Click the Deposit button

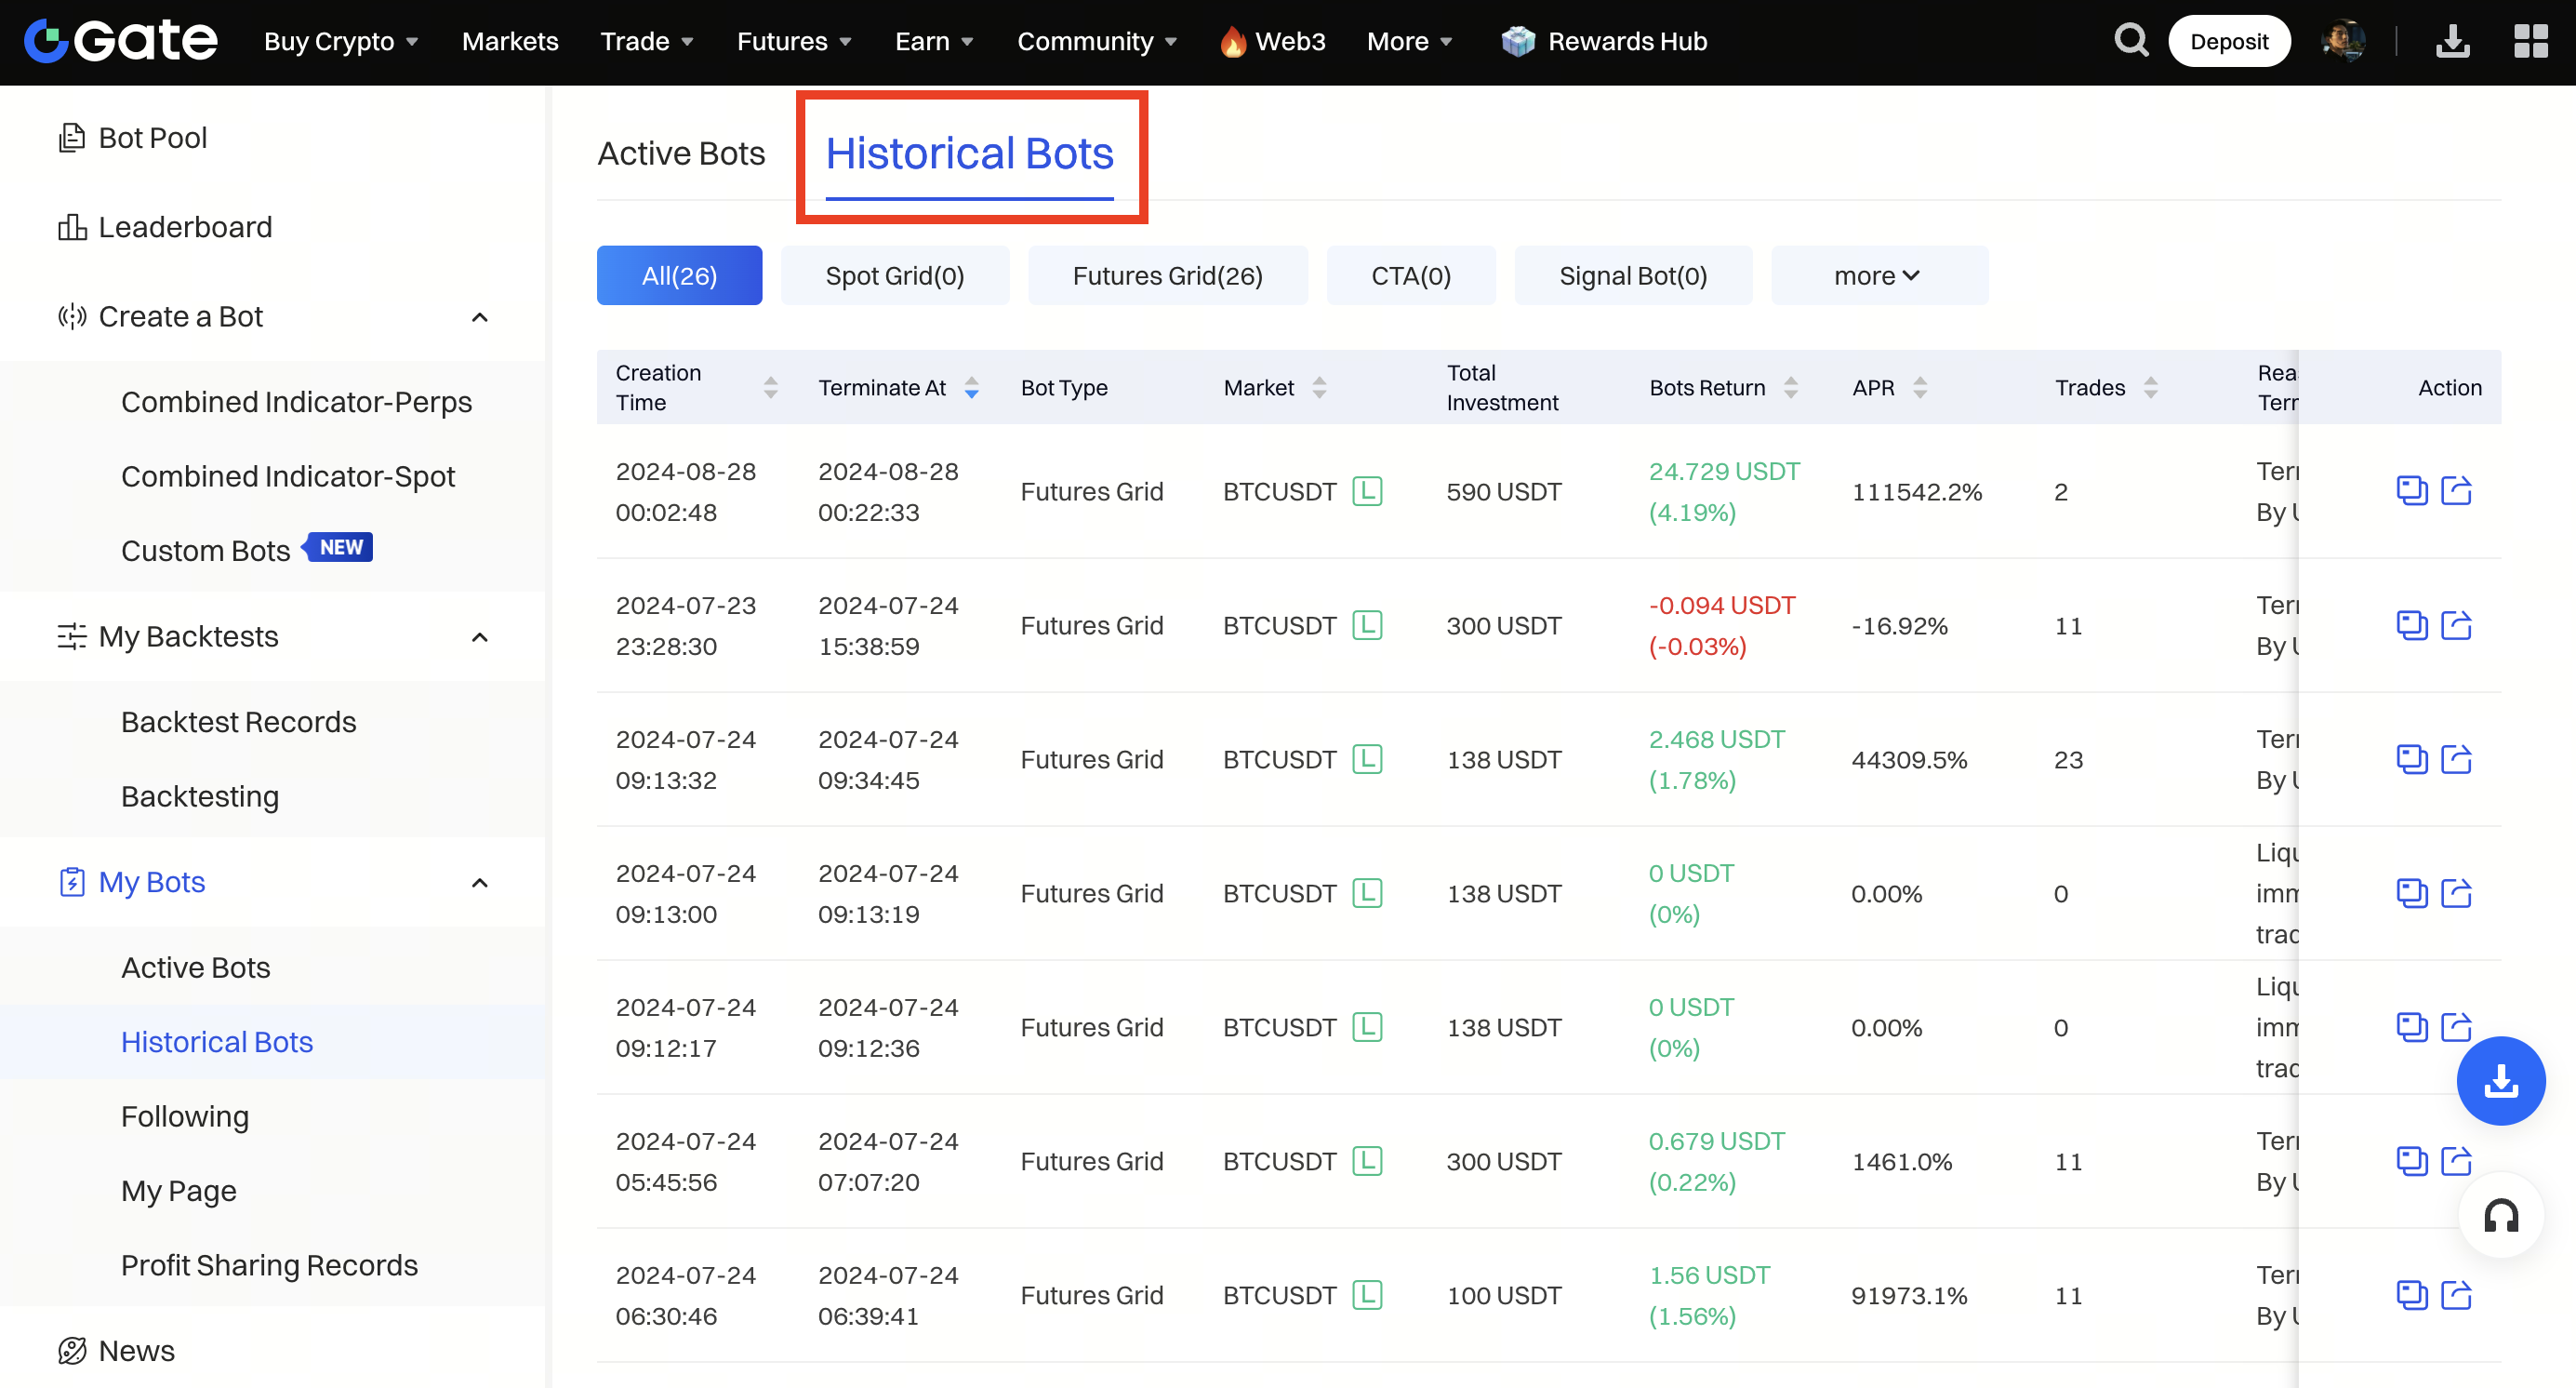click(2228, 41)
